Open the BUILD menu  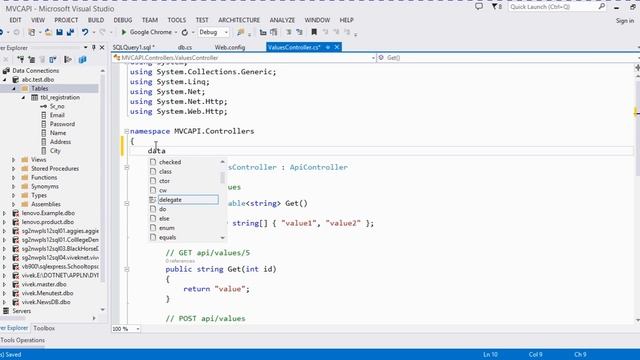point(96,20)
